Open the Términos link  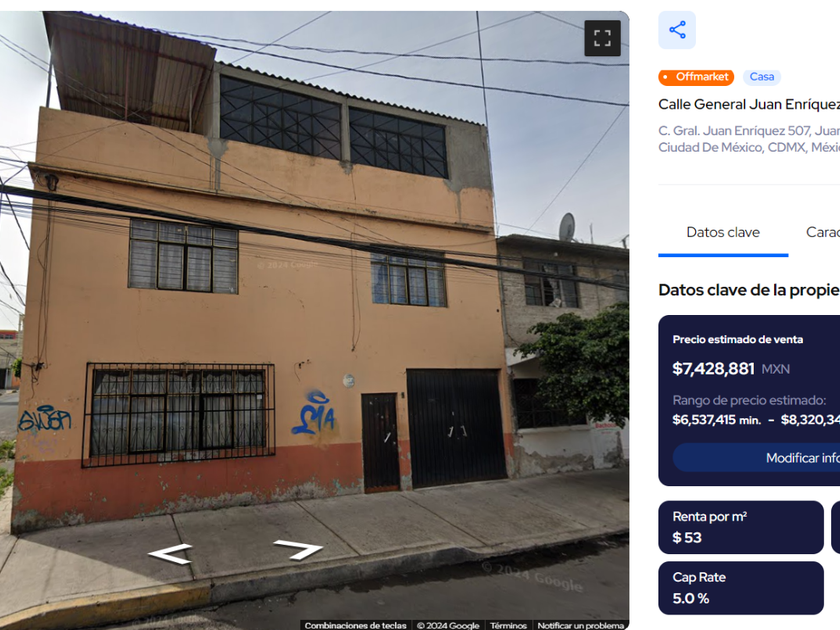(x=508, y=625)
